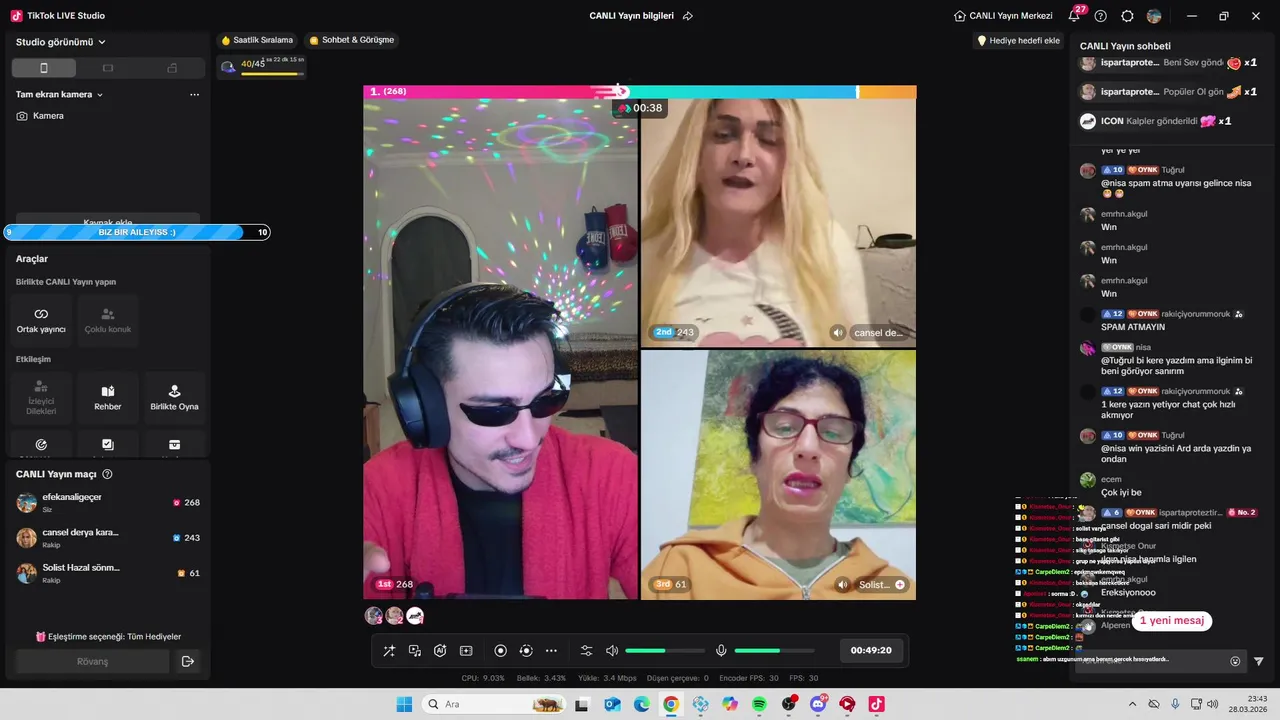
Task: Open the profile avatar menu
Action: [x=1154, y=16]
